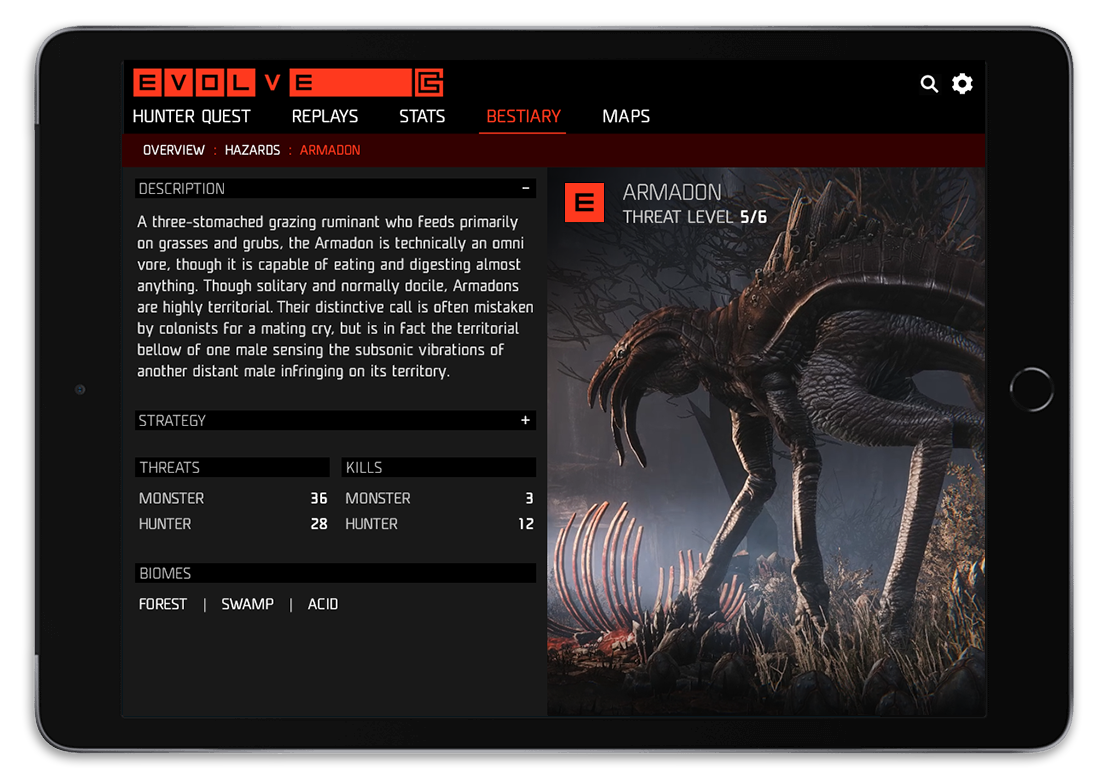
Task: Go to the Stats tab
Action: tap(422, 117)
